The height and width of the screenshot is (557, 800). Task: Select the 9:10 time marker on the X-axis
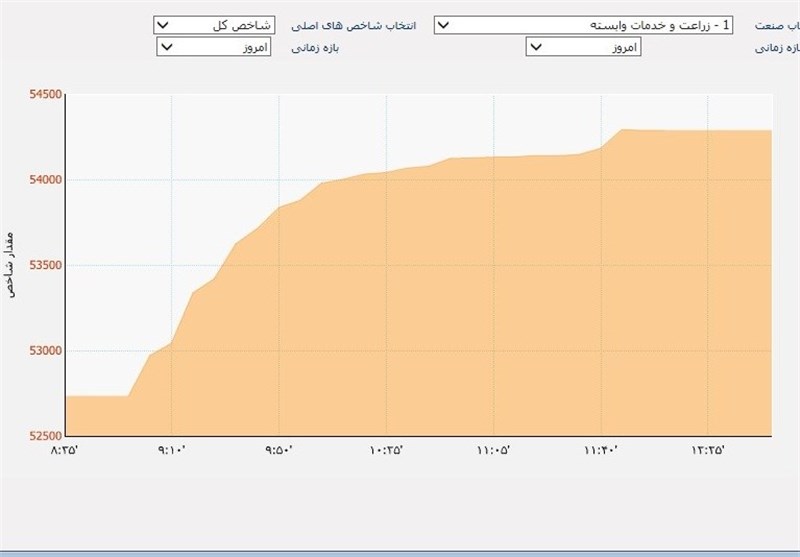(x=172, y=451)
